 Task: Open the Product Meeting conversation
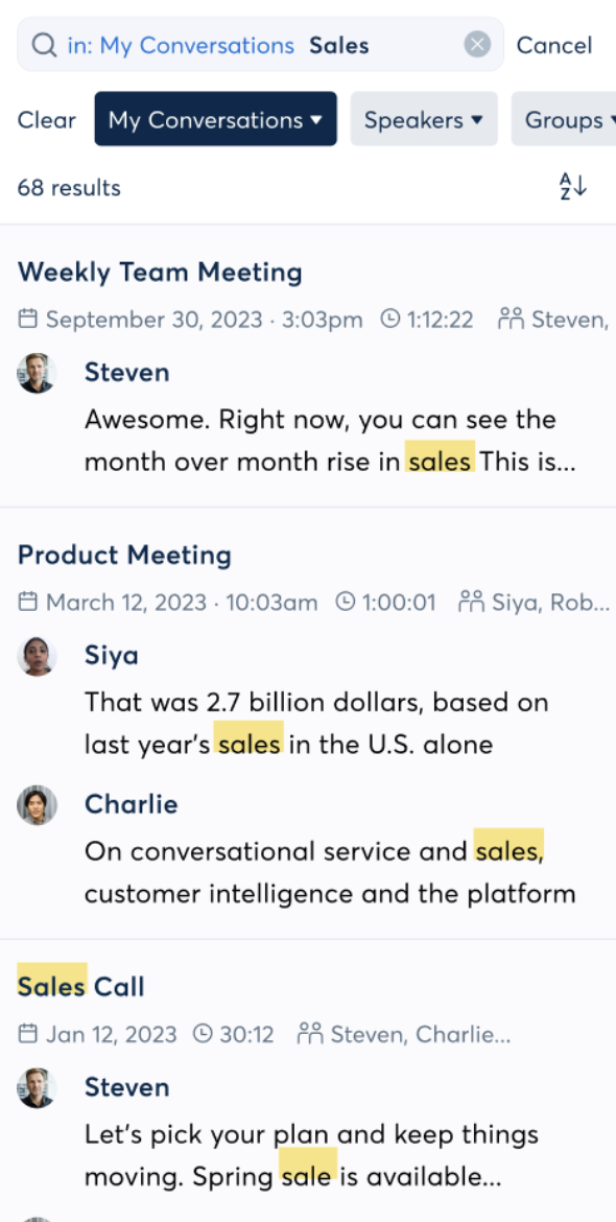pyautogui.click(x=124, y=555)
